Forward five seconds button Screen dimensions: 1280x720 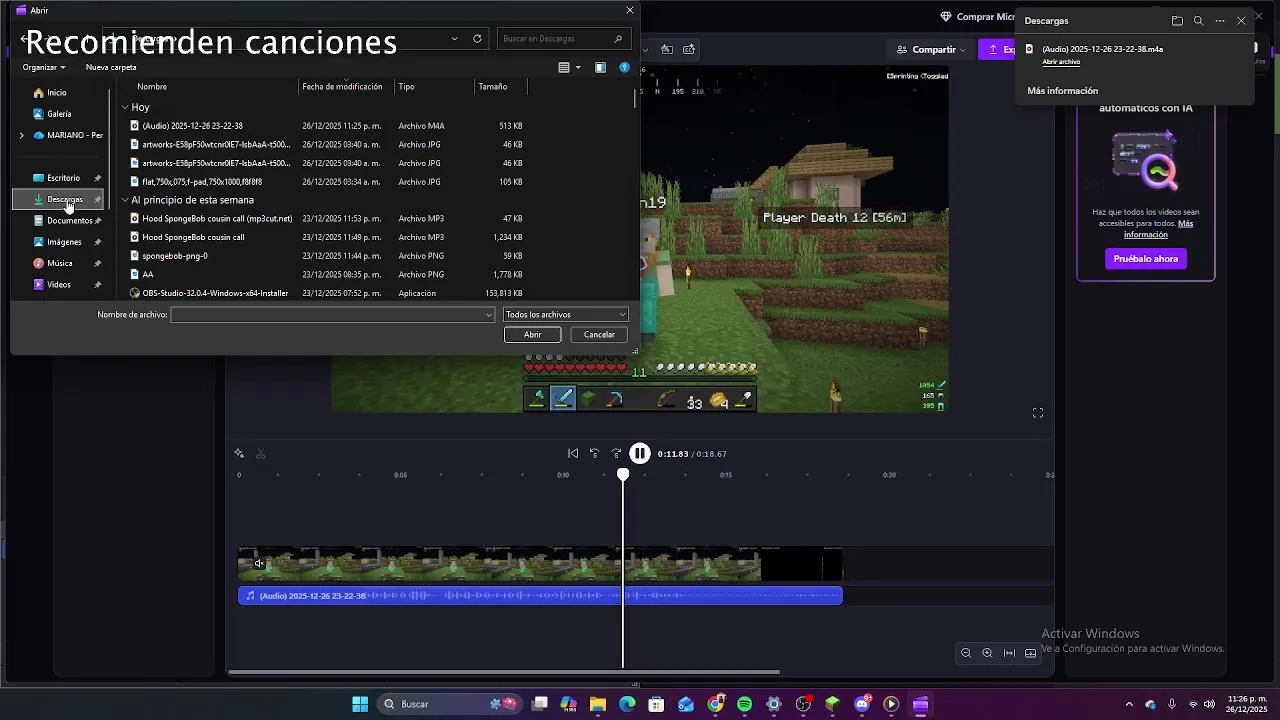[616, 453]
